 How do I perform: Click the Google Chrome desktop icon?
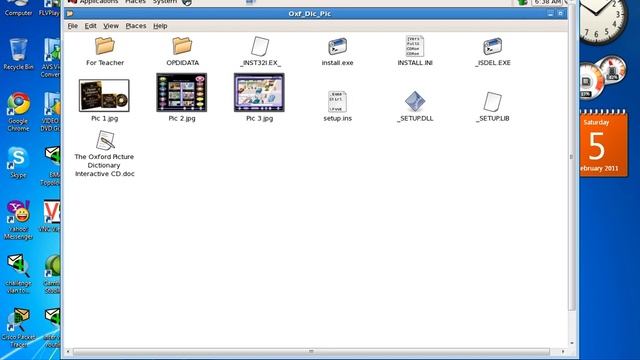coord(18,111)
